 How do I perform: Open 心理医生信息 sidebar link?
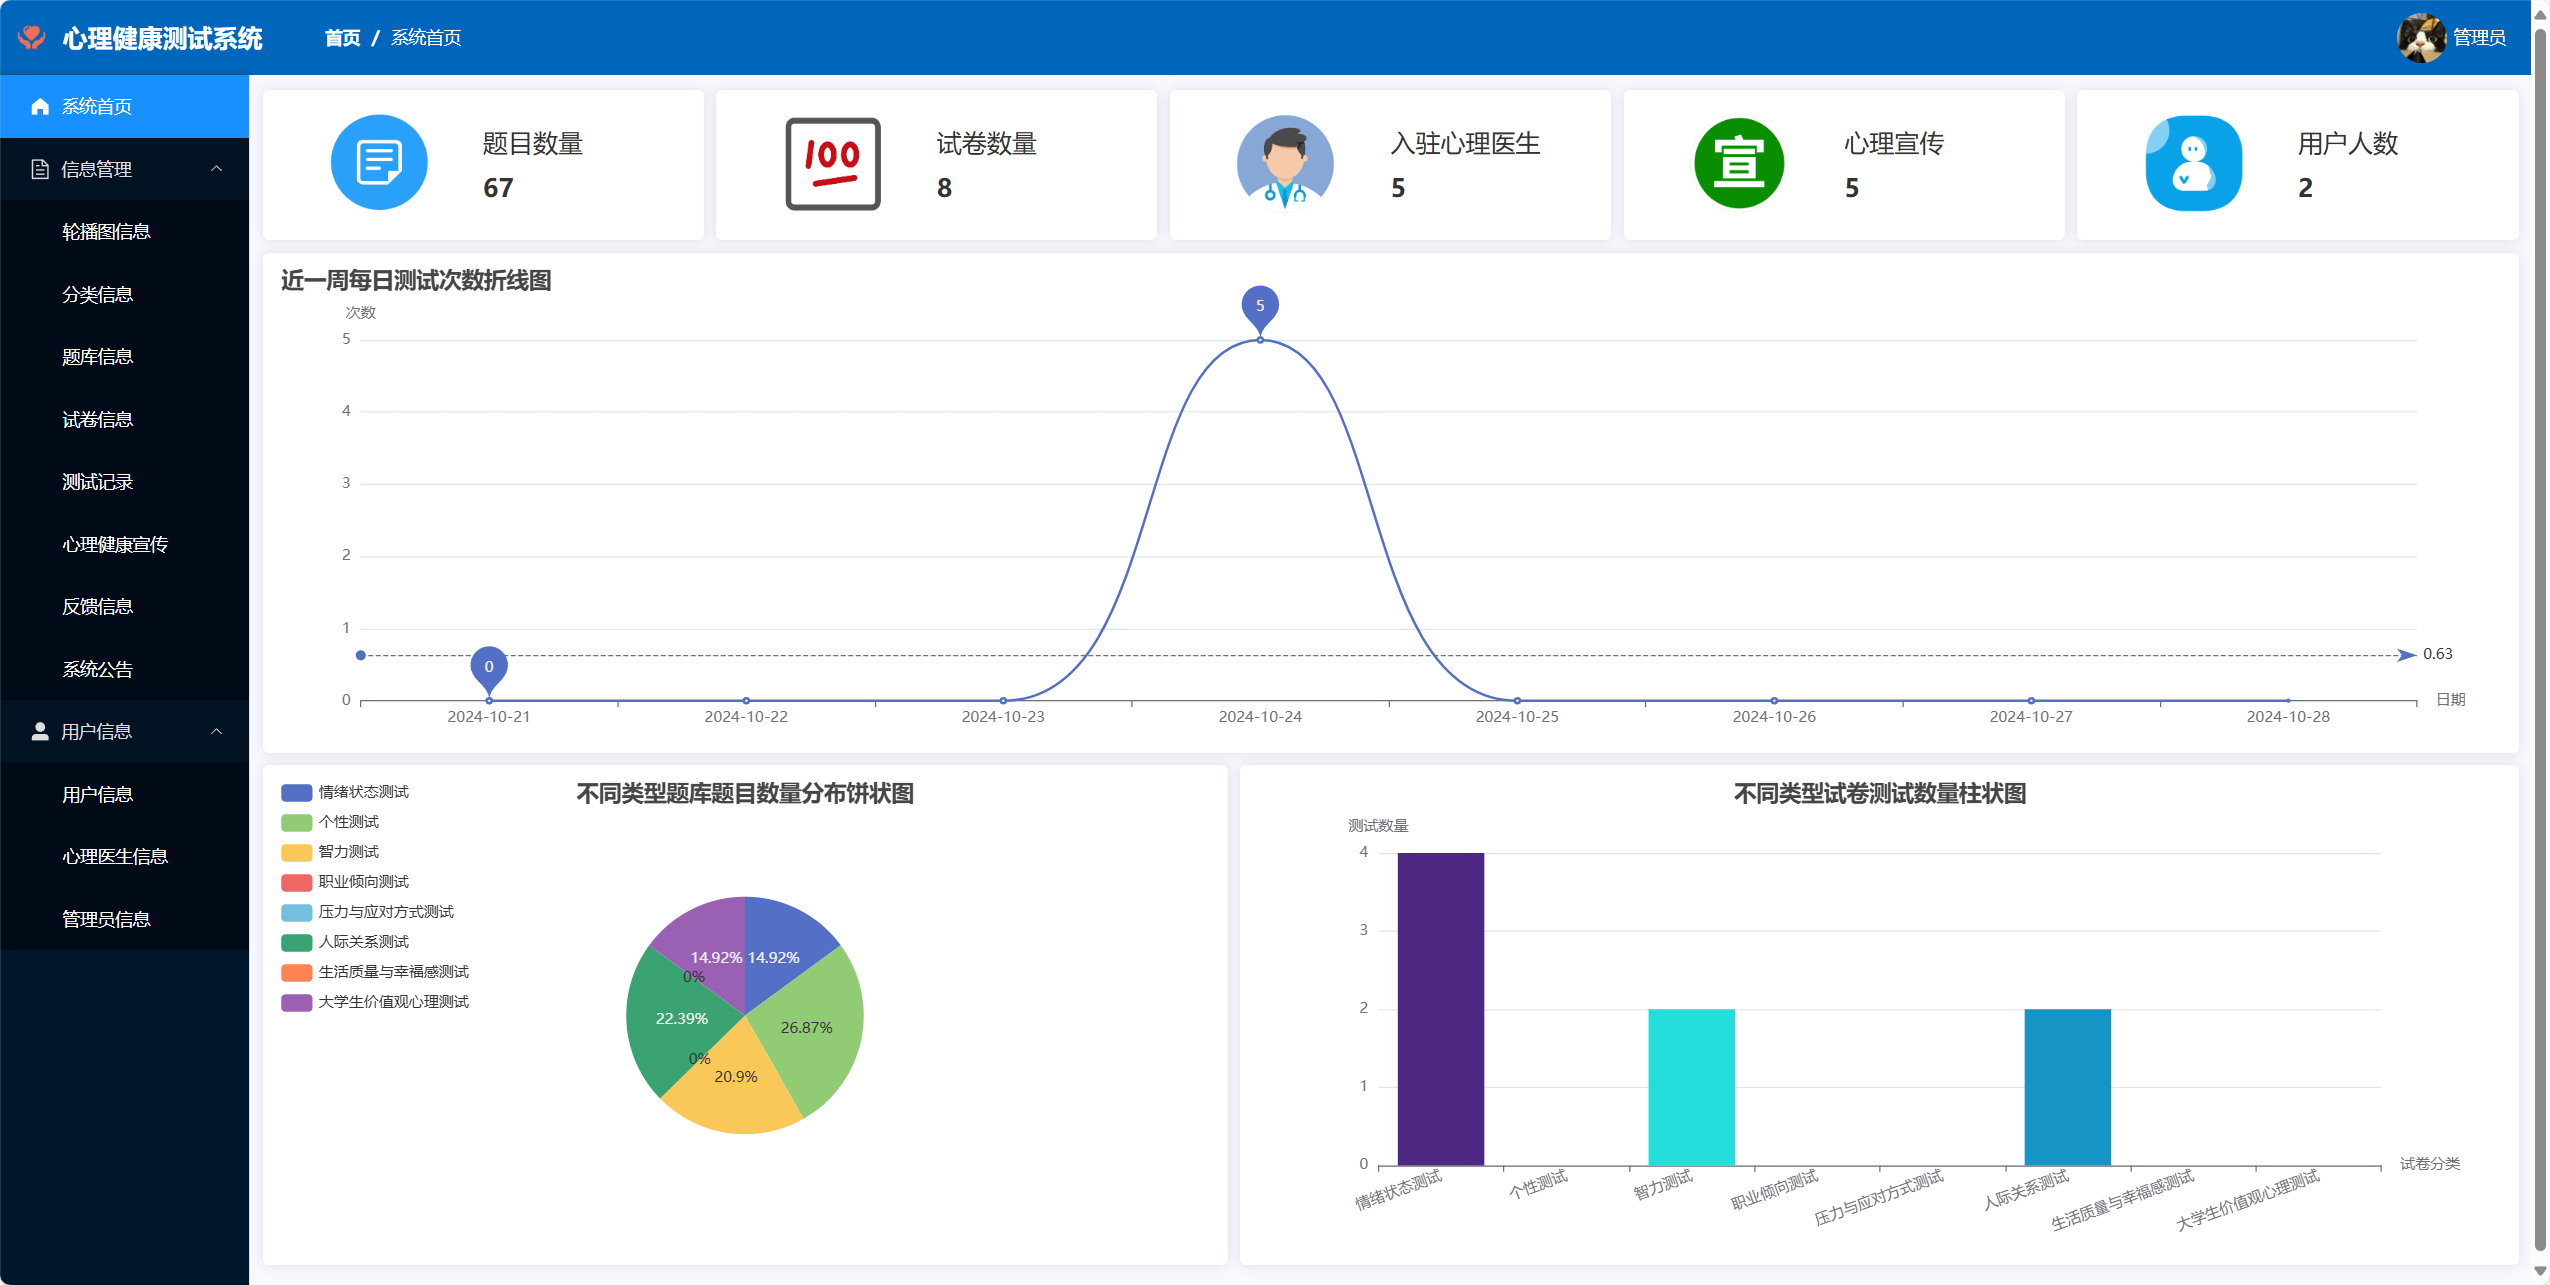coord(114,857)
